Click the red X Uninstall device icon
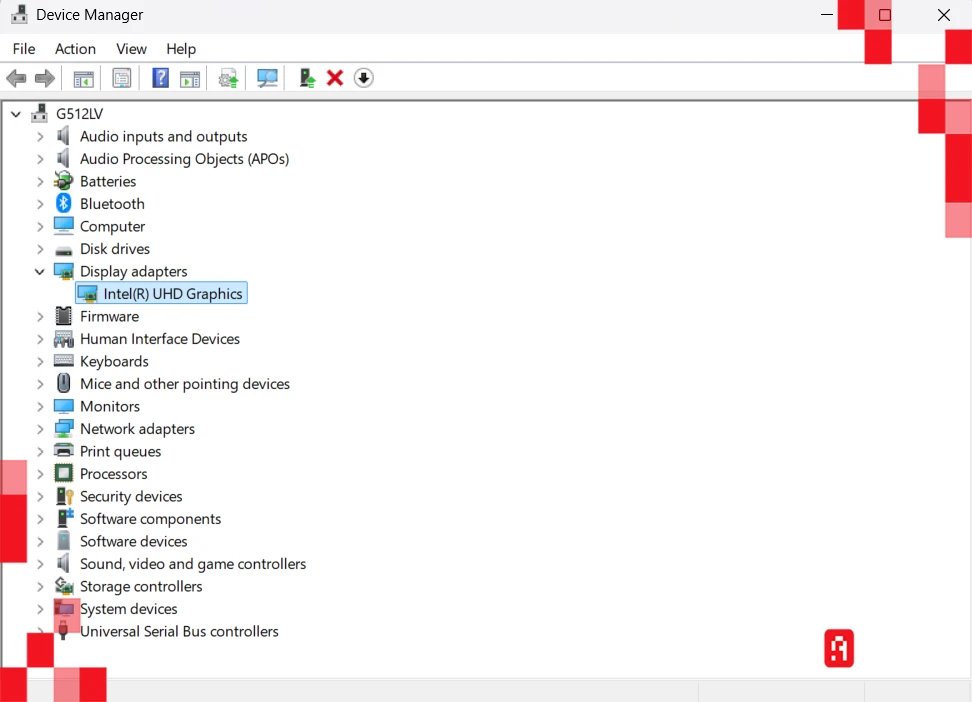 (x=335, y=78)
